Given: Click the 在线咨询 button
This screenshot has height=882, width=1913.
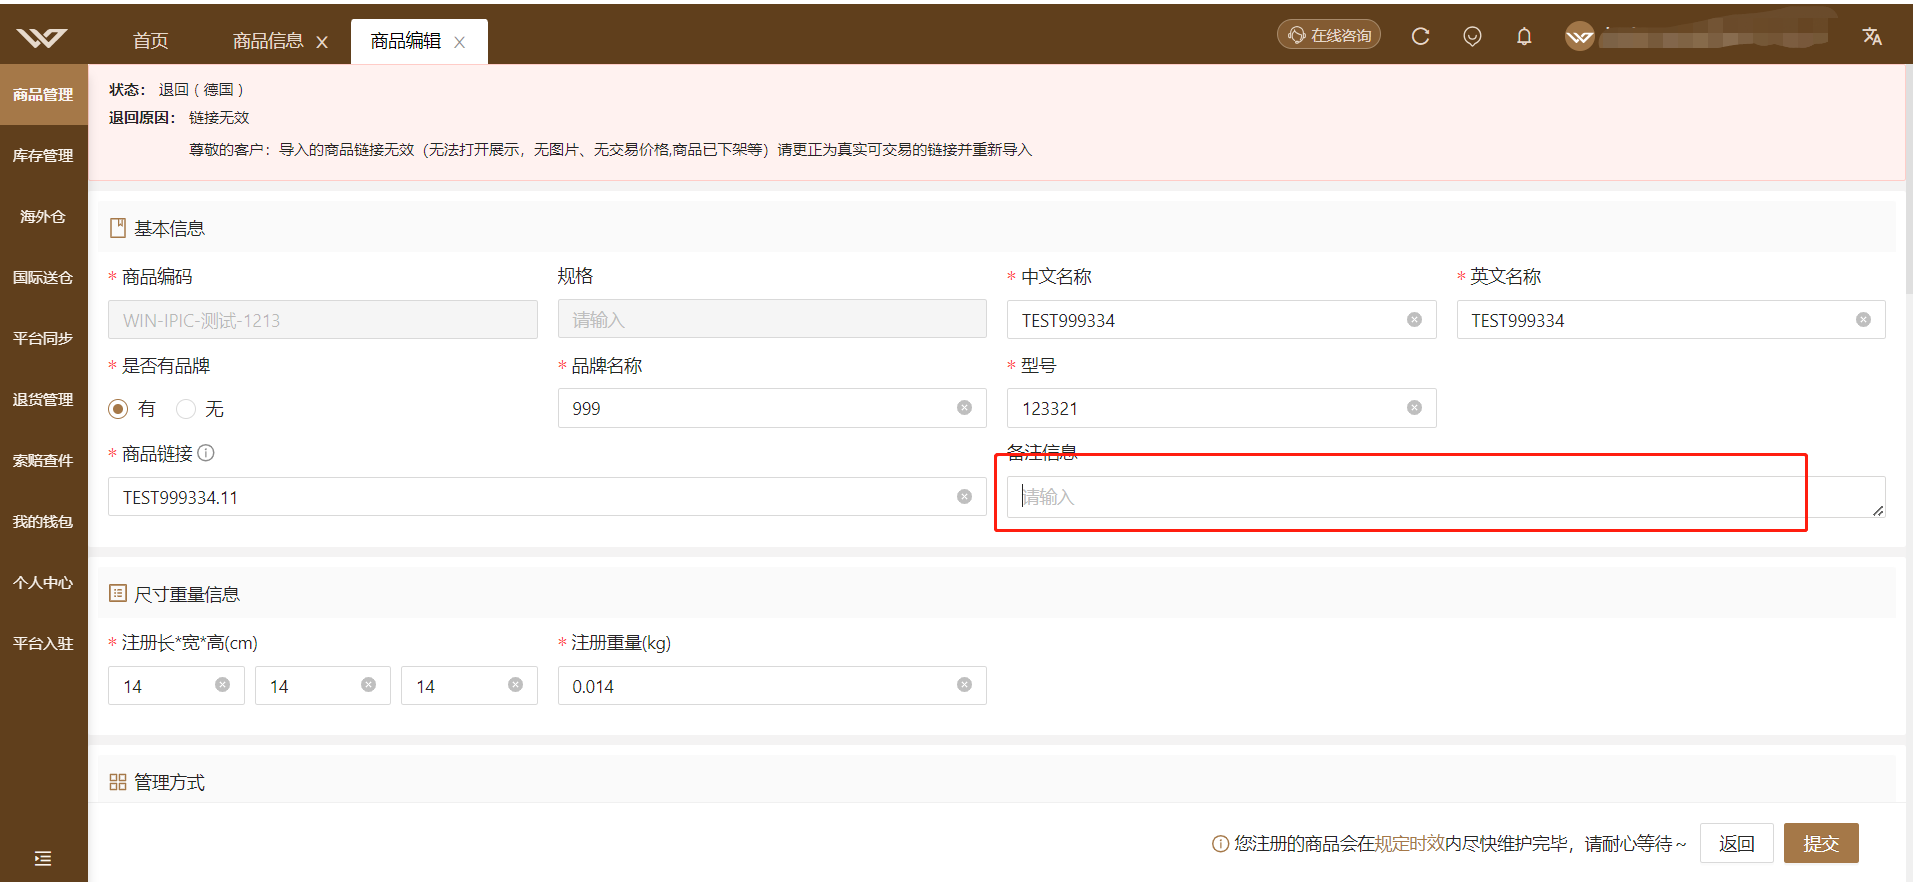Looking at the screenshot, I should (1328, 35).
